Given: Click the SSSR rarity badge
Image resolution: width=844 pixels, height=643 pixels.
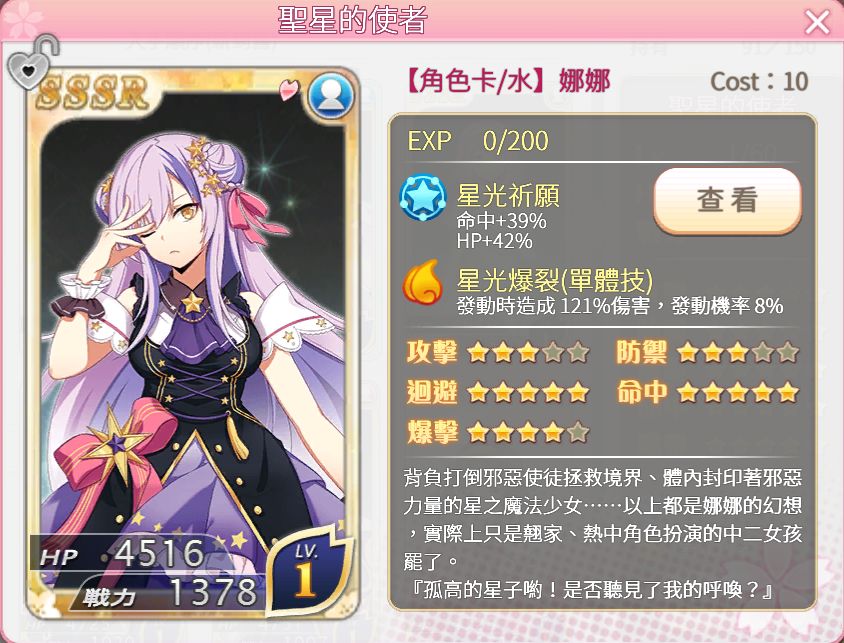Looking at the screenshot, I should coord(93,92).
